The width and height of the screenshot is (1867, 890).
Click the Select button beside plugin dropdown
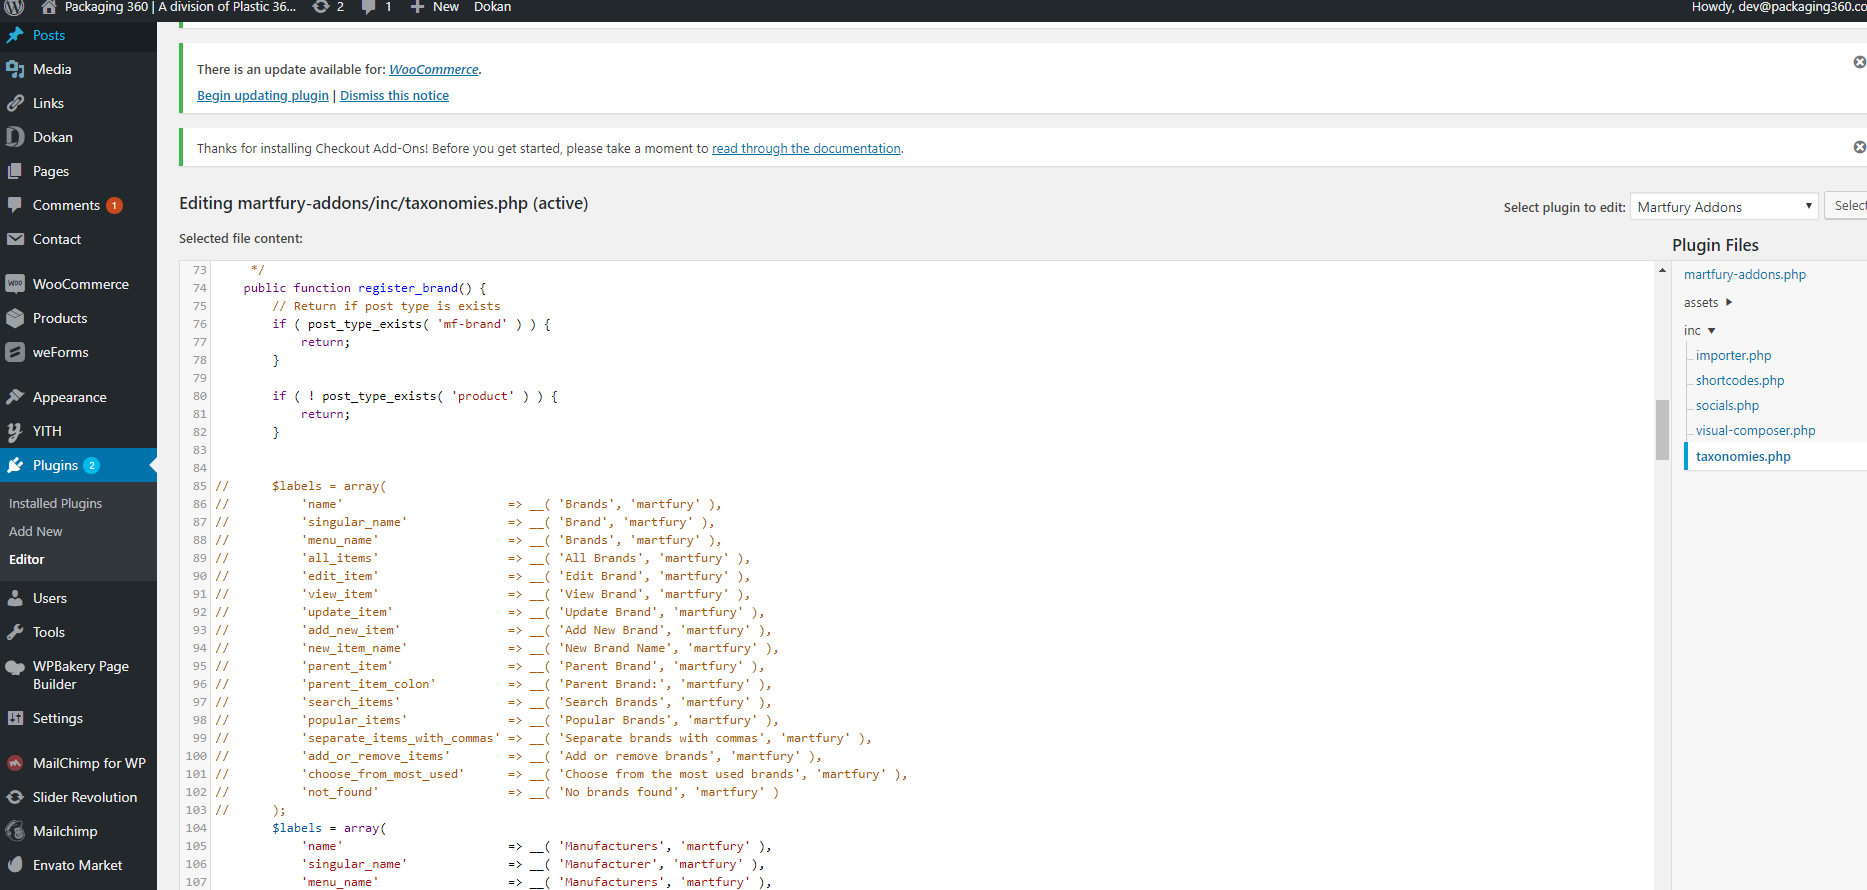[x=1846, y=206]
